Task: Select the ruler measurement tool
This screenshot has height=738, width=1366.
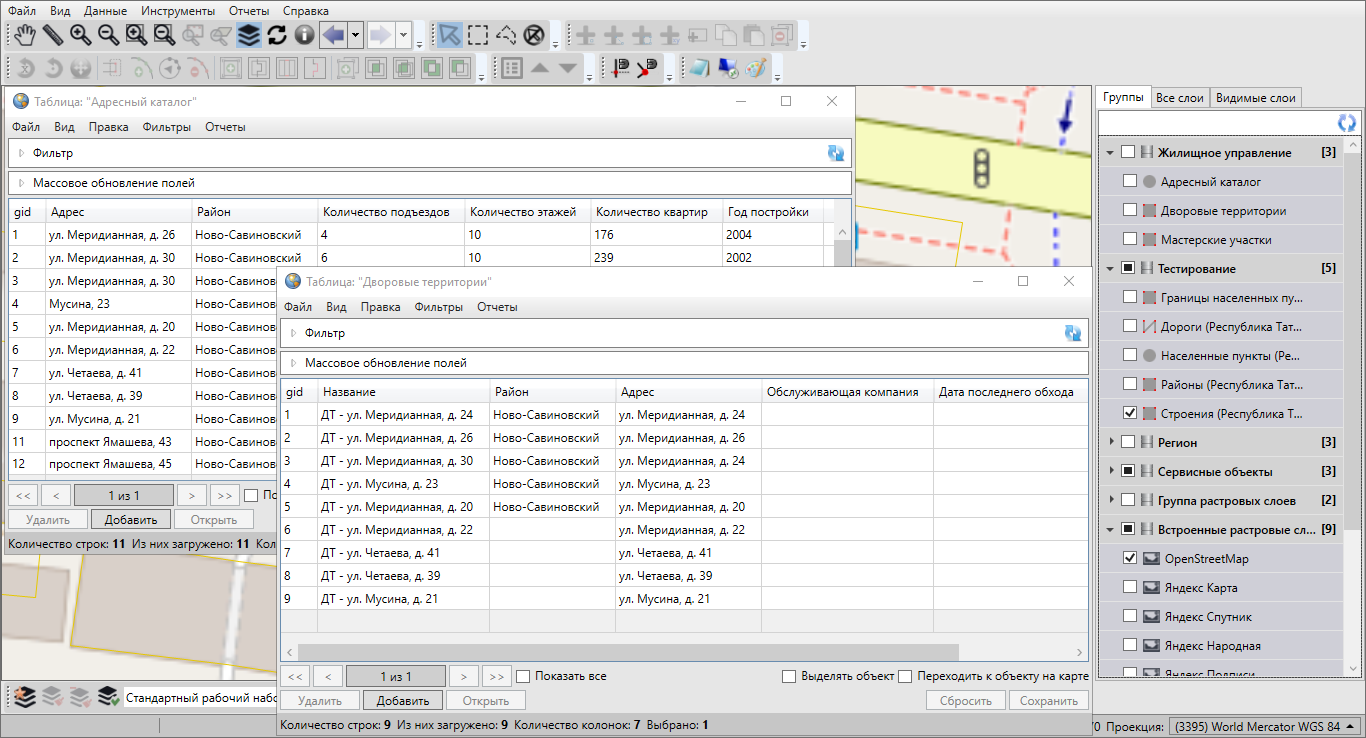Action: [52, 36]
